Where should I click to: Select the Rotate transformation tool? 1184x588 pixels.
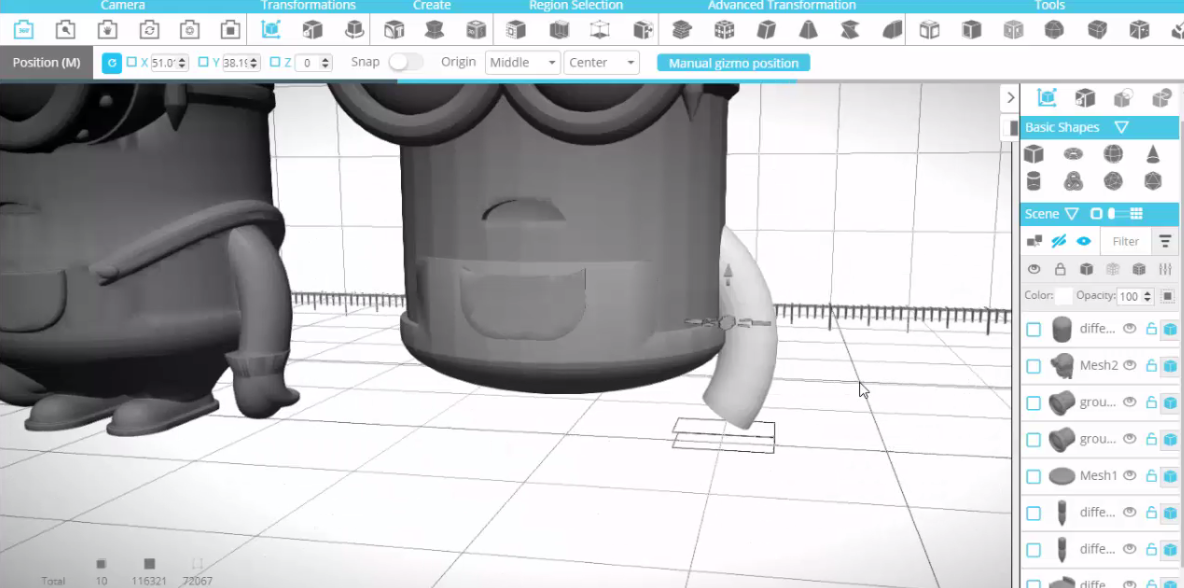354,30
